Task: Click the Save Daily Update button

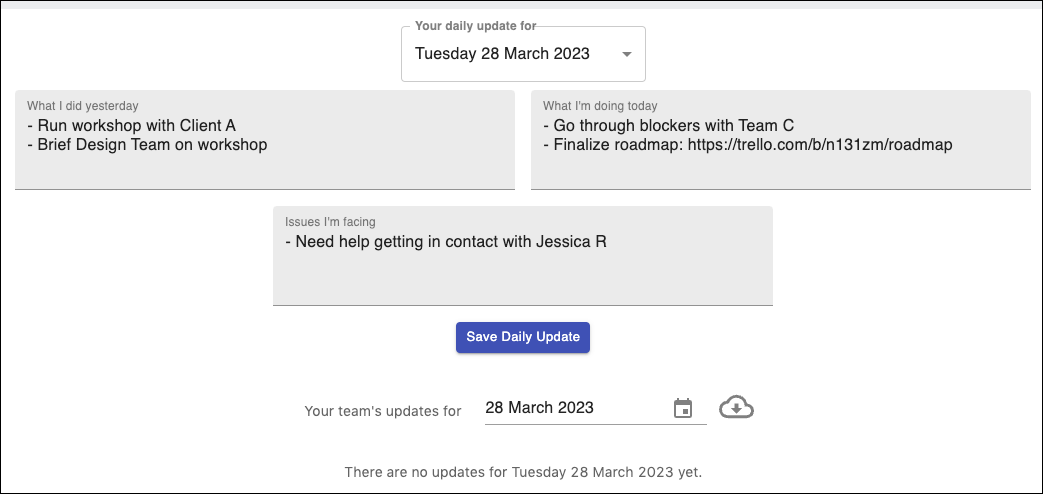Action: pos(523,337)
